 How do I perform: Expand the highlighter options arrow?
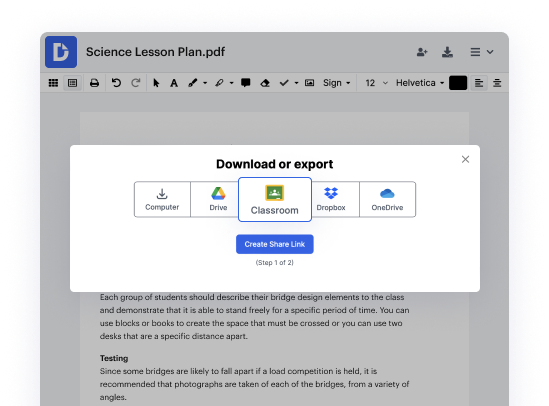click(231, 83)
